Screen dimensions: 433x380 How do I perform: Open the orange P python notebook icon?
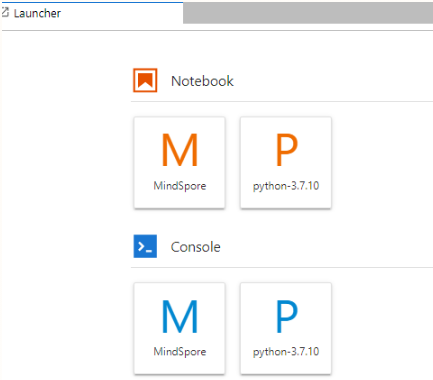click(x=286, y=150)
